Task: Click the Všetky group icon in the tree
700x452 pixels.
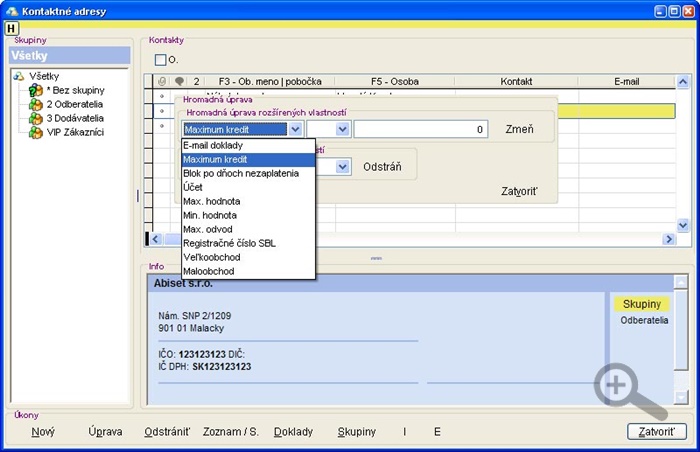Action: (19, 76)
